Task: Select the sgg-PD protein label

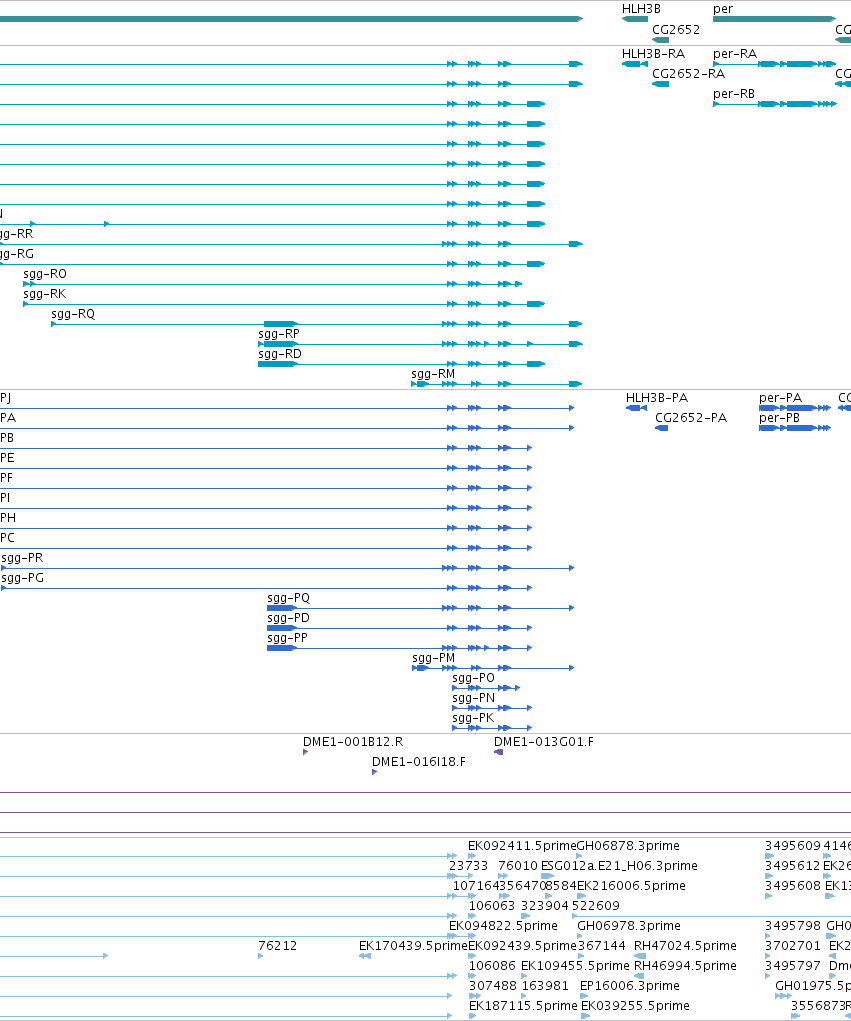Action: [x=288, y=618]
